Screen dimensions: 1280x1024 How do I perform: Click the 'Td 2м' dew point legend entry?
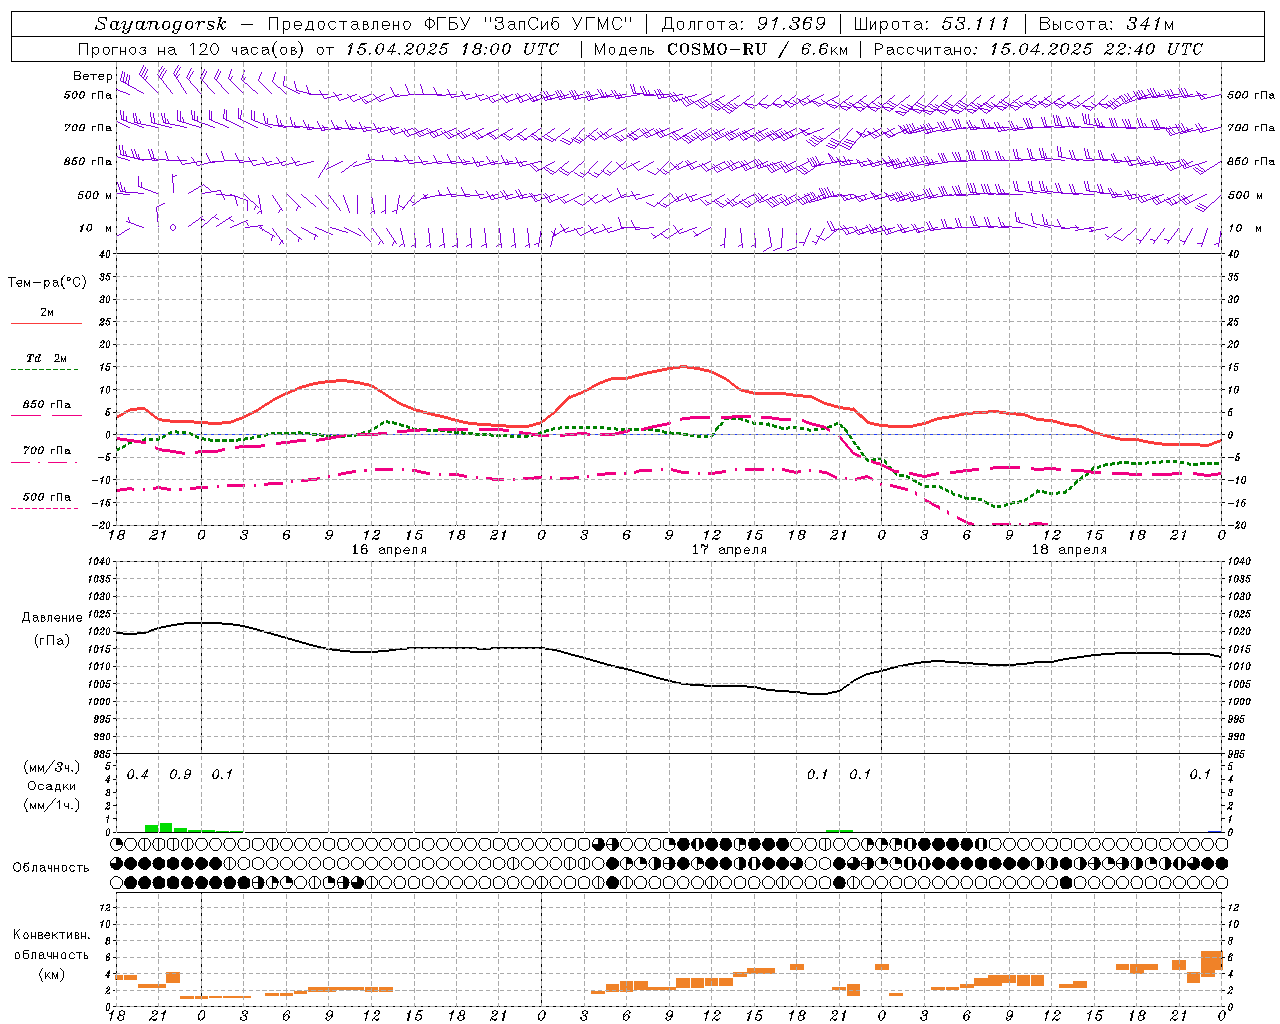pyautogui.click(x=46, y=358)
